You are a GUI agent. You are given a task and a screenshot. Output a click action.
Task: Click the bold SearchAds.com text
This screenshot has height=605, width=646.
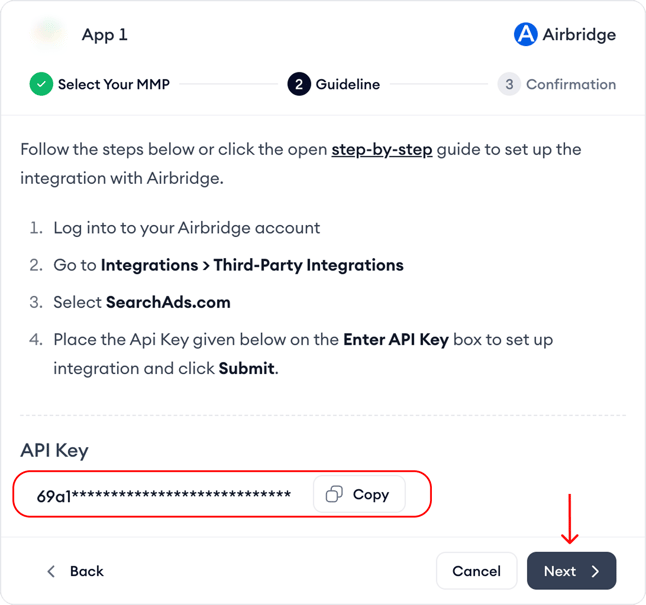169,302
